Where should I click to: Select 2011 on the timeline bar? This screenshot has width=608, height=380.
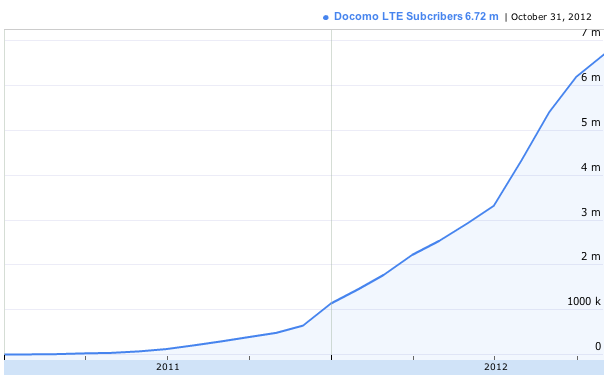[x=168, y=367]
